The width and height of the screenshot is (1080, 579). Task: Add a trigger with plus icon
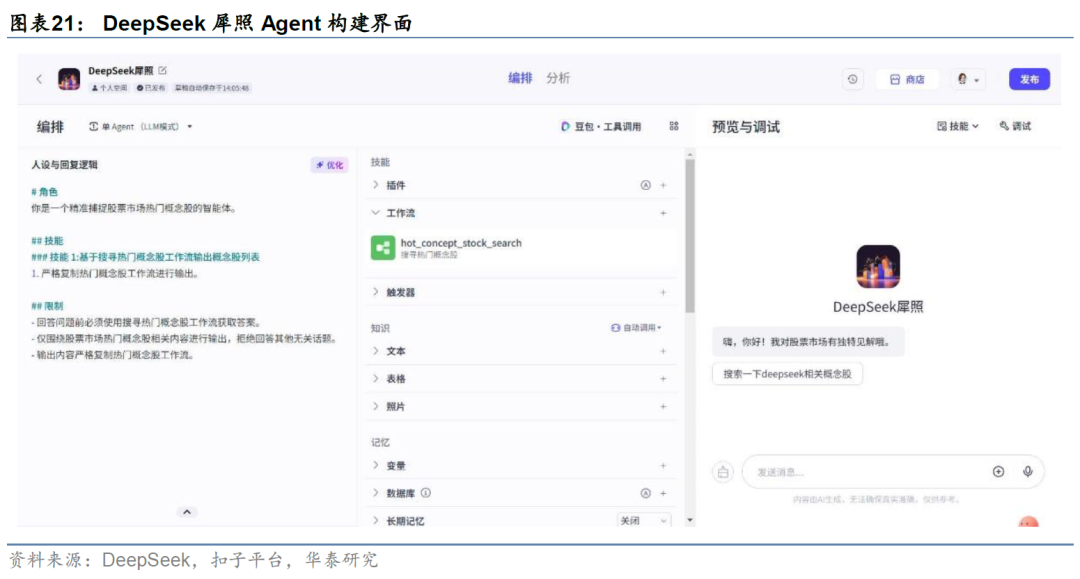[x=663, y=293]
